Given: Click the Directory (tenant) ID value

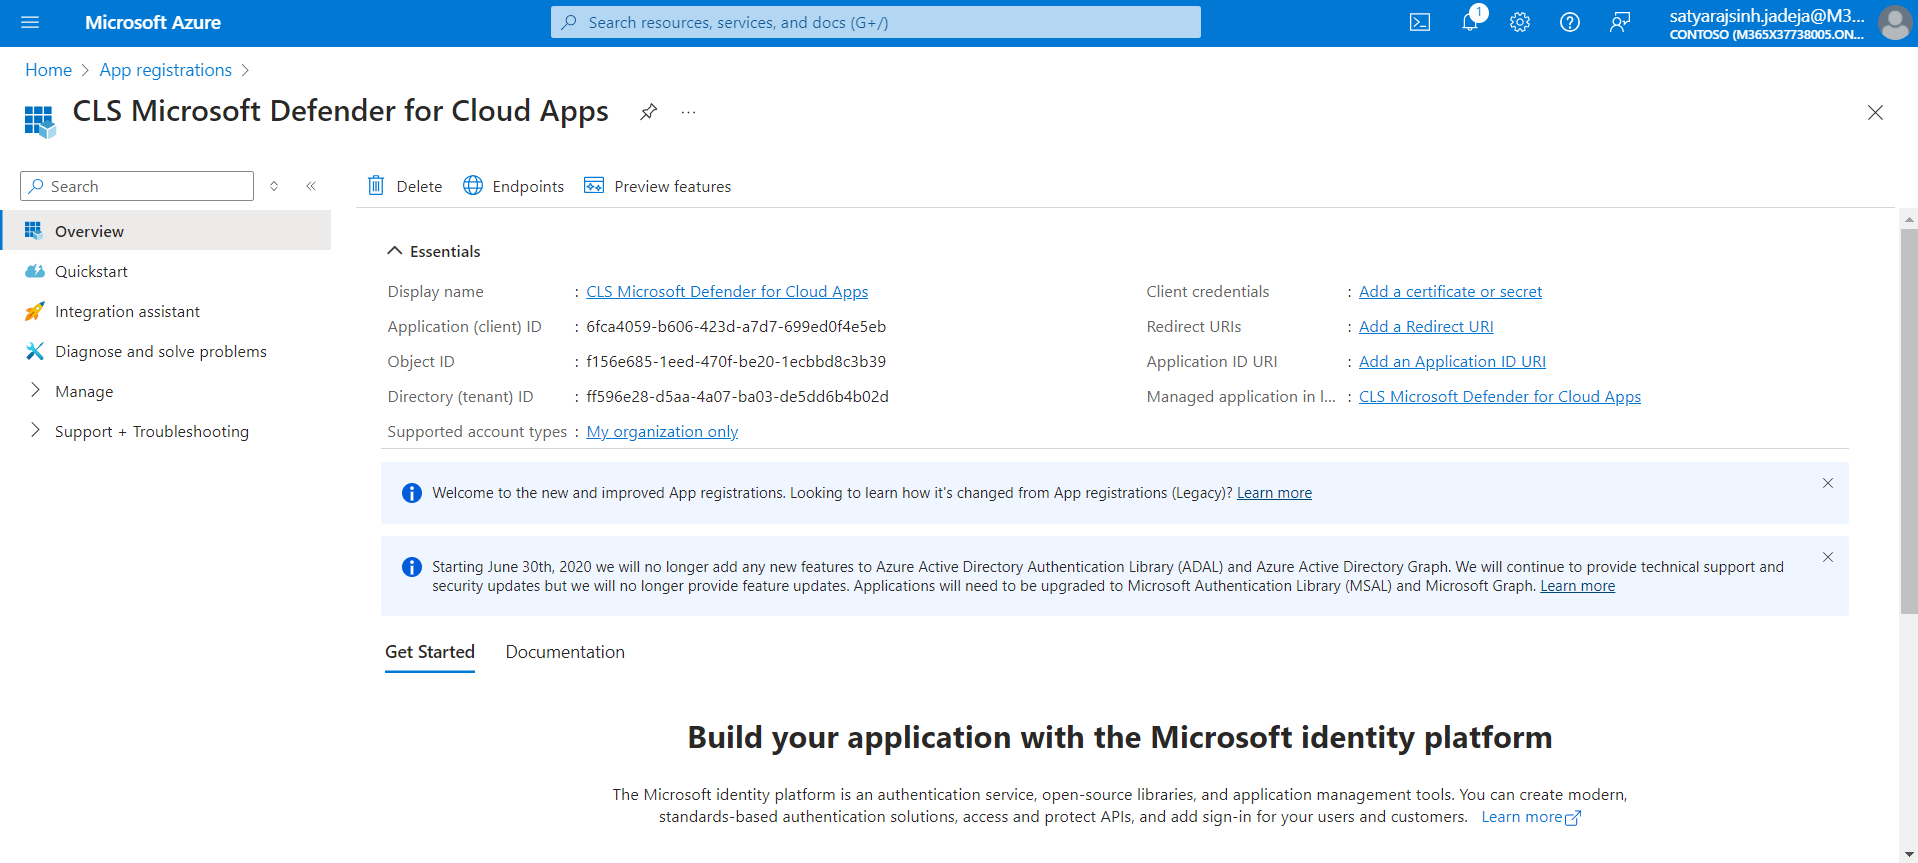Looking at the screenshot, I should point(737,396).
